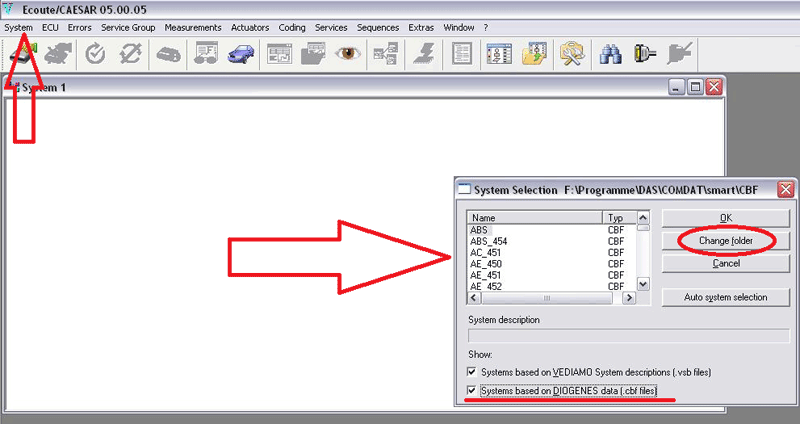This screenshot has height=424, width=800.
Task: Click the list scroll down arrow
Action: (643, 285)
